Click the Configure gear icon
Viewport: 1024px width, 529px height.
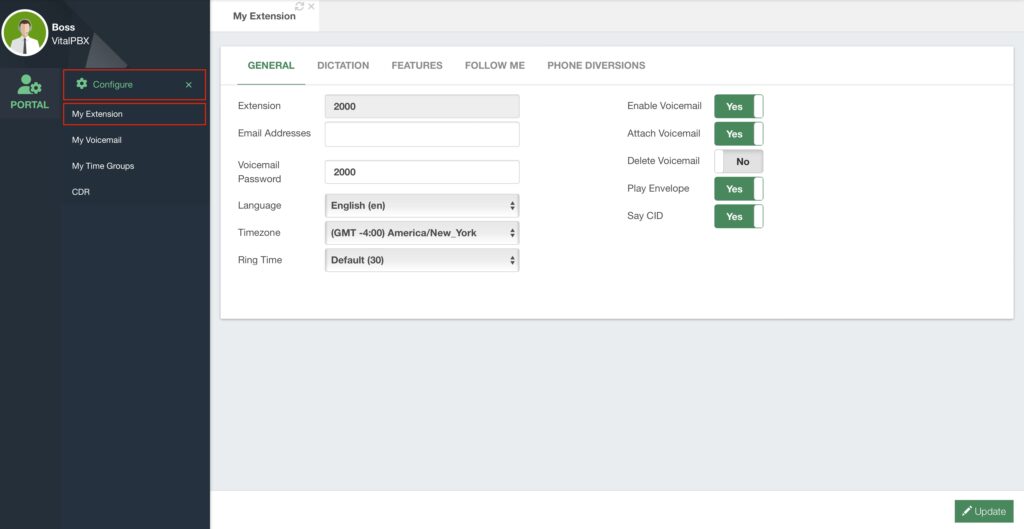coord(82,85)
